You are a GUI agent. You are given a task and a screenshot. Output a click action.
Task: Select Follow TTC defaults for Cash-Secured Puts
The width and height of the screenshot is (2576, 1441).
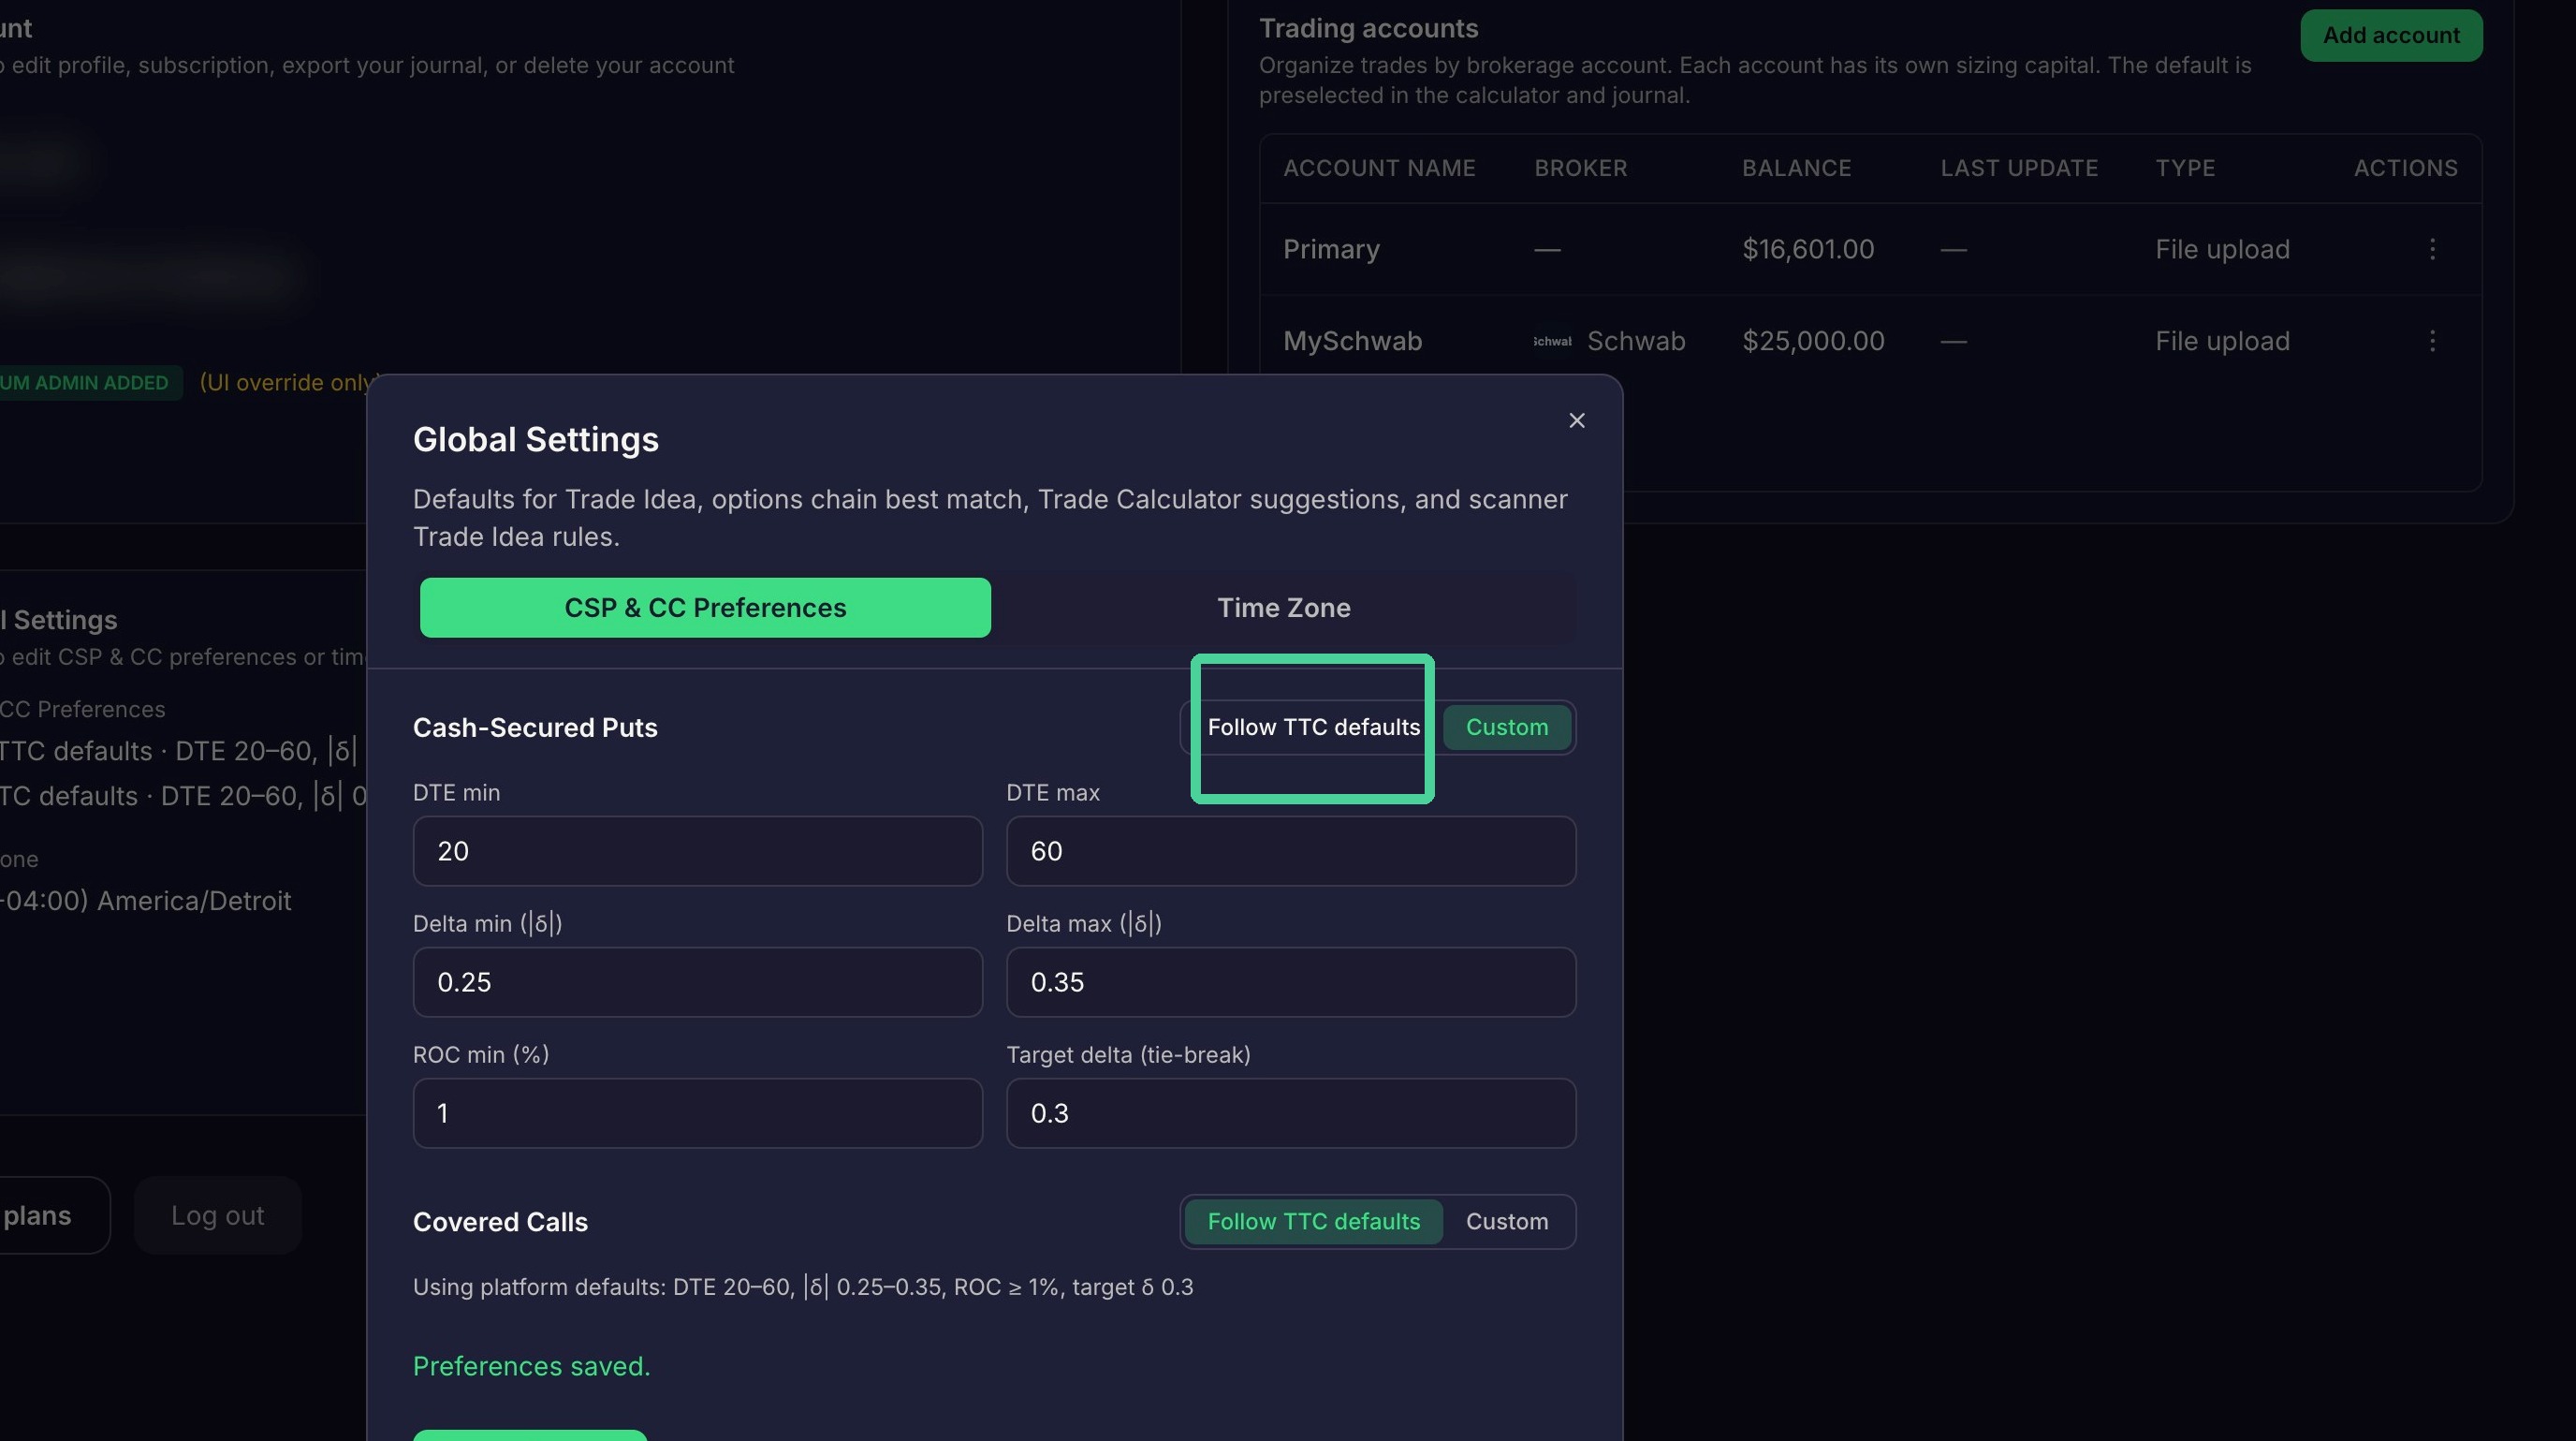point(1313,727)
